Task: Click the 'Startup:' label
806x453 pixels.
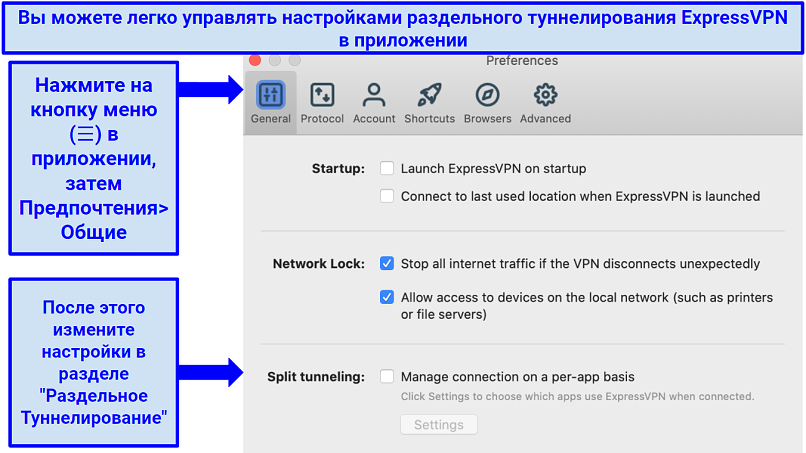Action: [338, 169]
